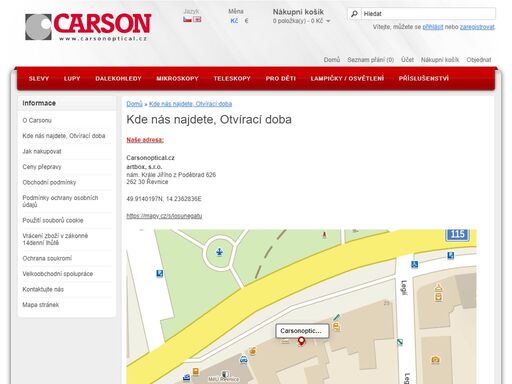Click the Hledat search field
This screenshot has height=384, width=512.
pyautogui.click(x=428, y=14)
